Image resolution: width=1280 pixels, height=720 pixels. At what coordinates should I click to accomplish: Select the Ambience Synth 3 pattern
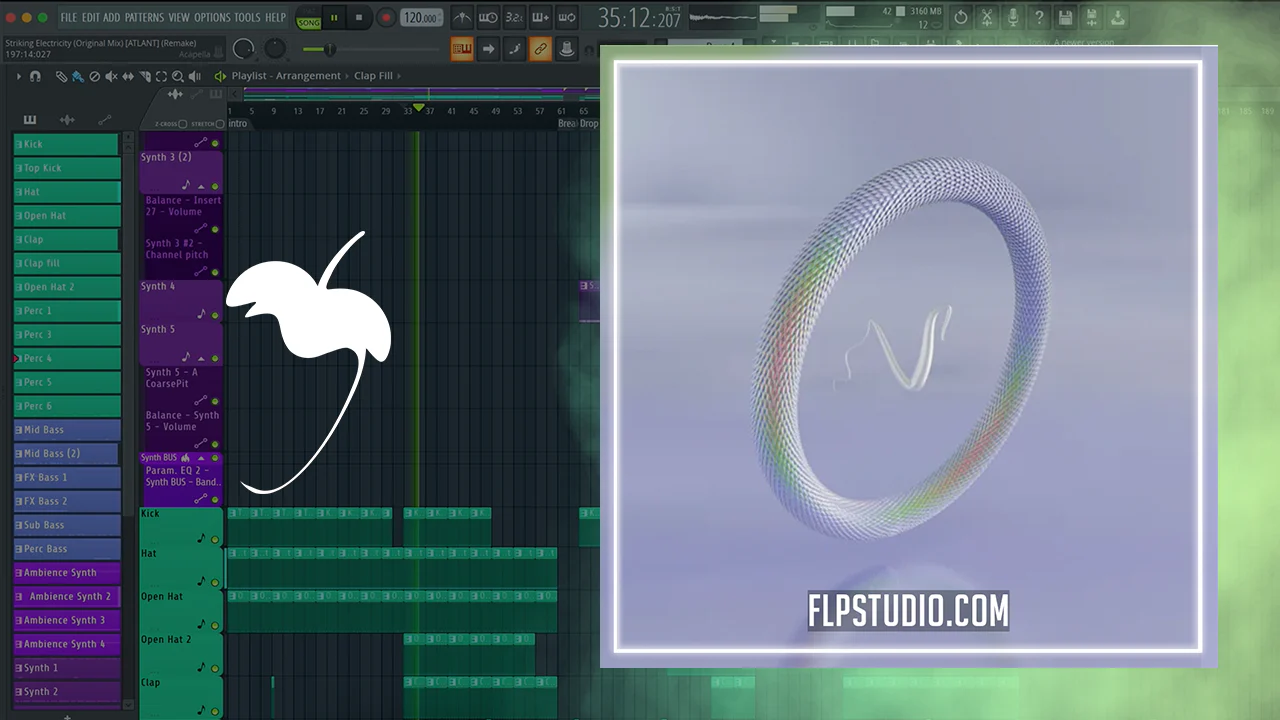pos(67,620)
